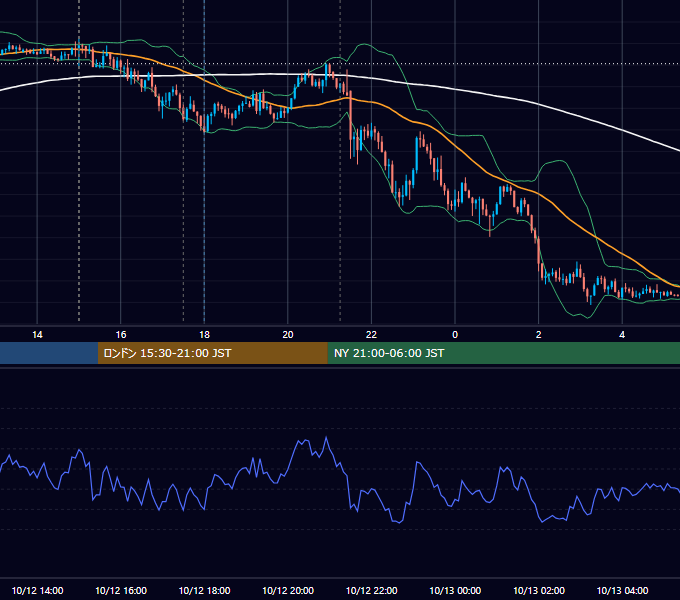Click the 10/13 04:00 date label
Viewport: 680px width, 600px height.
622,590
